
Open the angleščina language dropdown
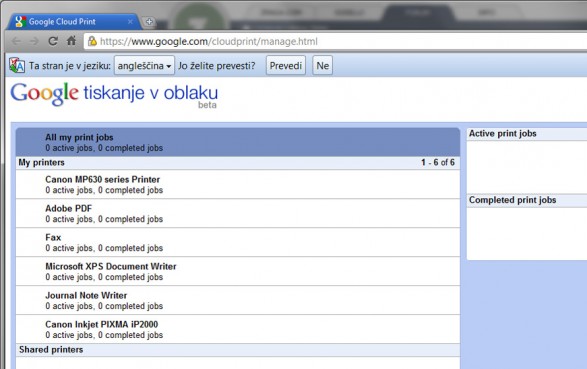pyautogui.click(x=144, y=65)
